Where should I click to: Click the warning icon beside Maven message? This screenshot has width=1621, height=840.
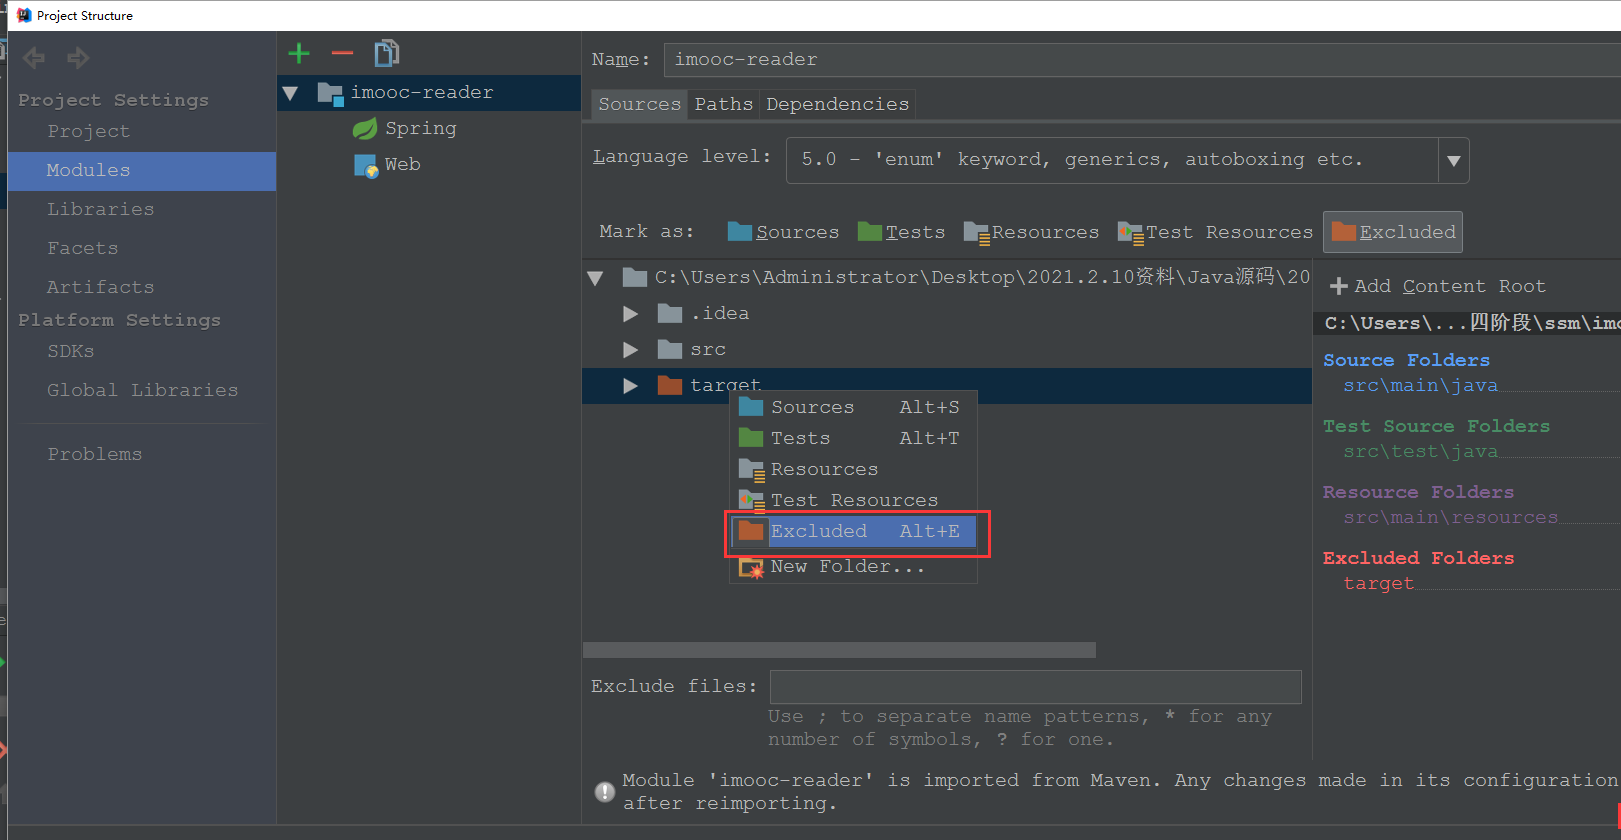tap(605, 792)
